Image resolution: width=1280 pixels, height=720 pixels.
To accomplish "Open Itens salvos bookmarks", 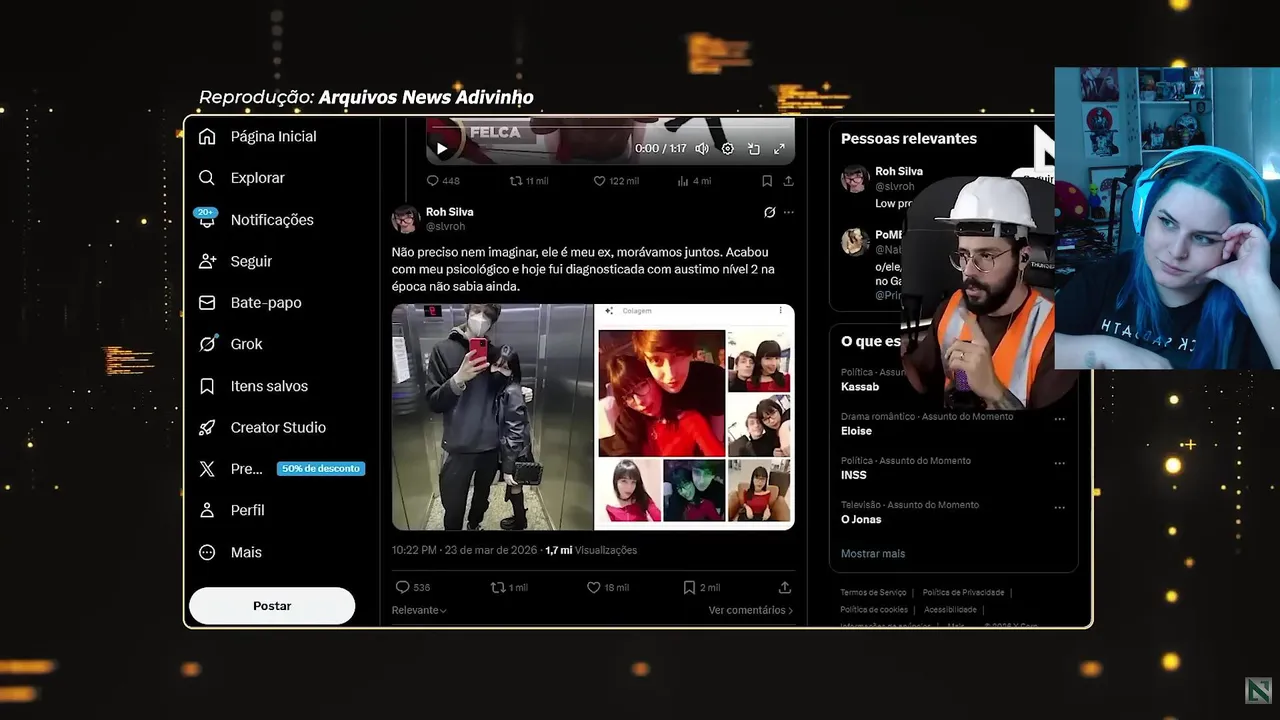I will coord(253,386).
